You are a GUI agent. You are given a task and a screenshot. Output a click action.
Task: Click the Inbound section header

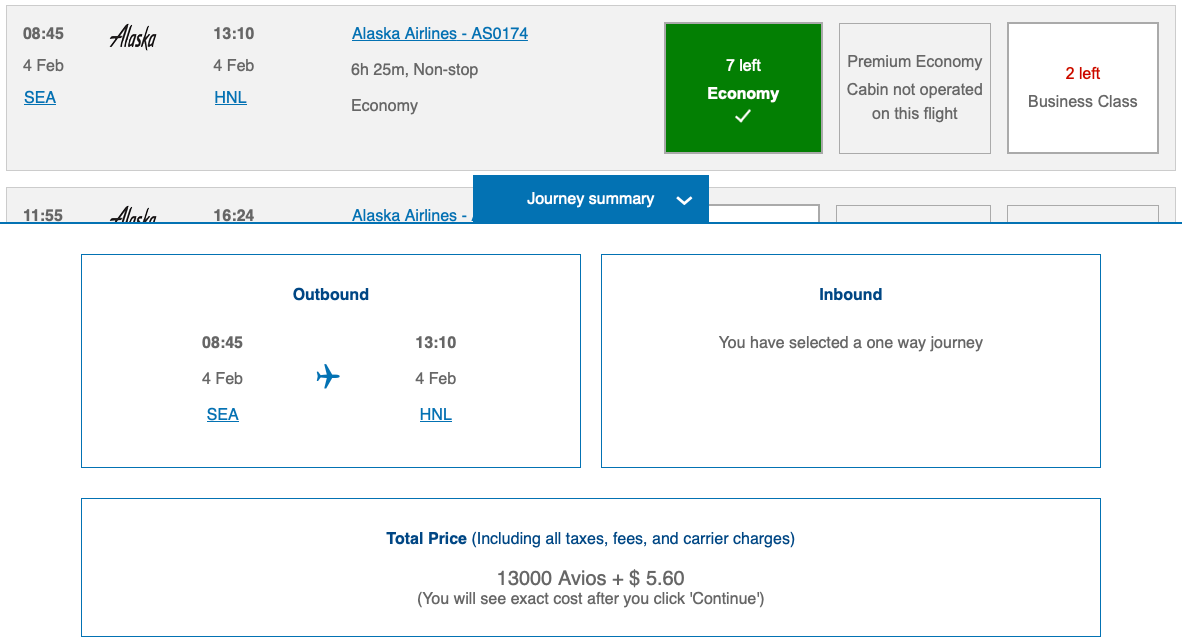point(850,294)
